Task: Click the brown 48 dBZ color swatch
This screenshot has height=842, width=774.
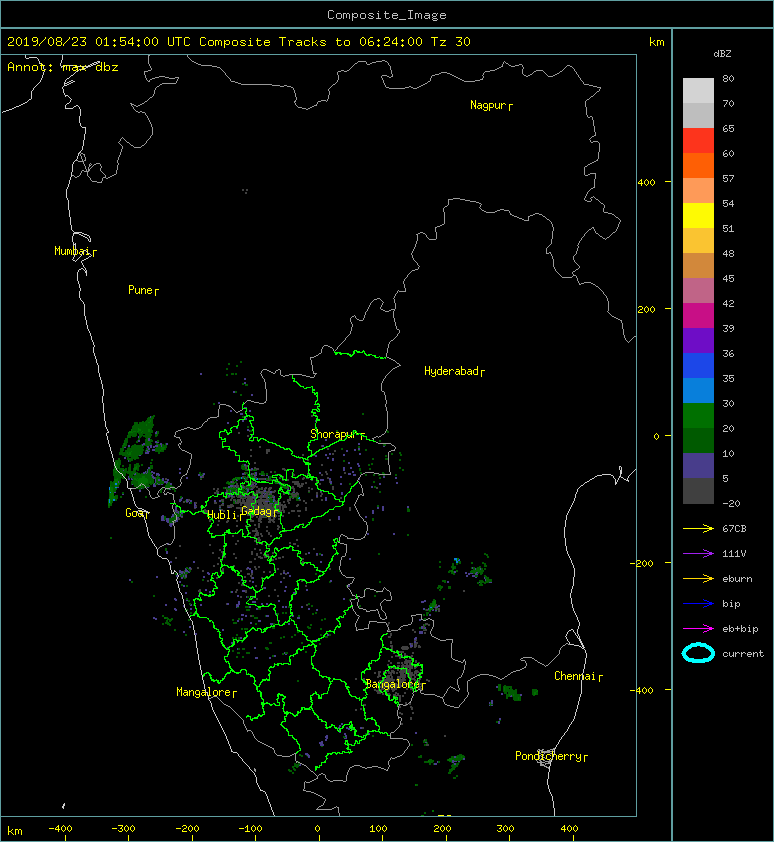Action: pyautogui.click(x=698, y=265)
